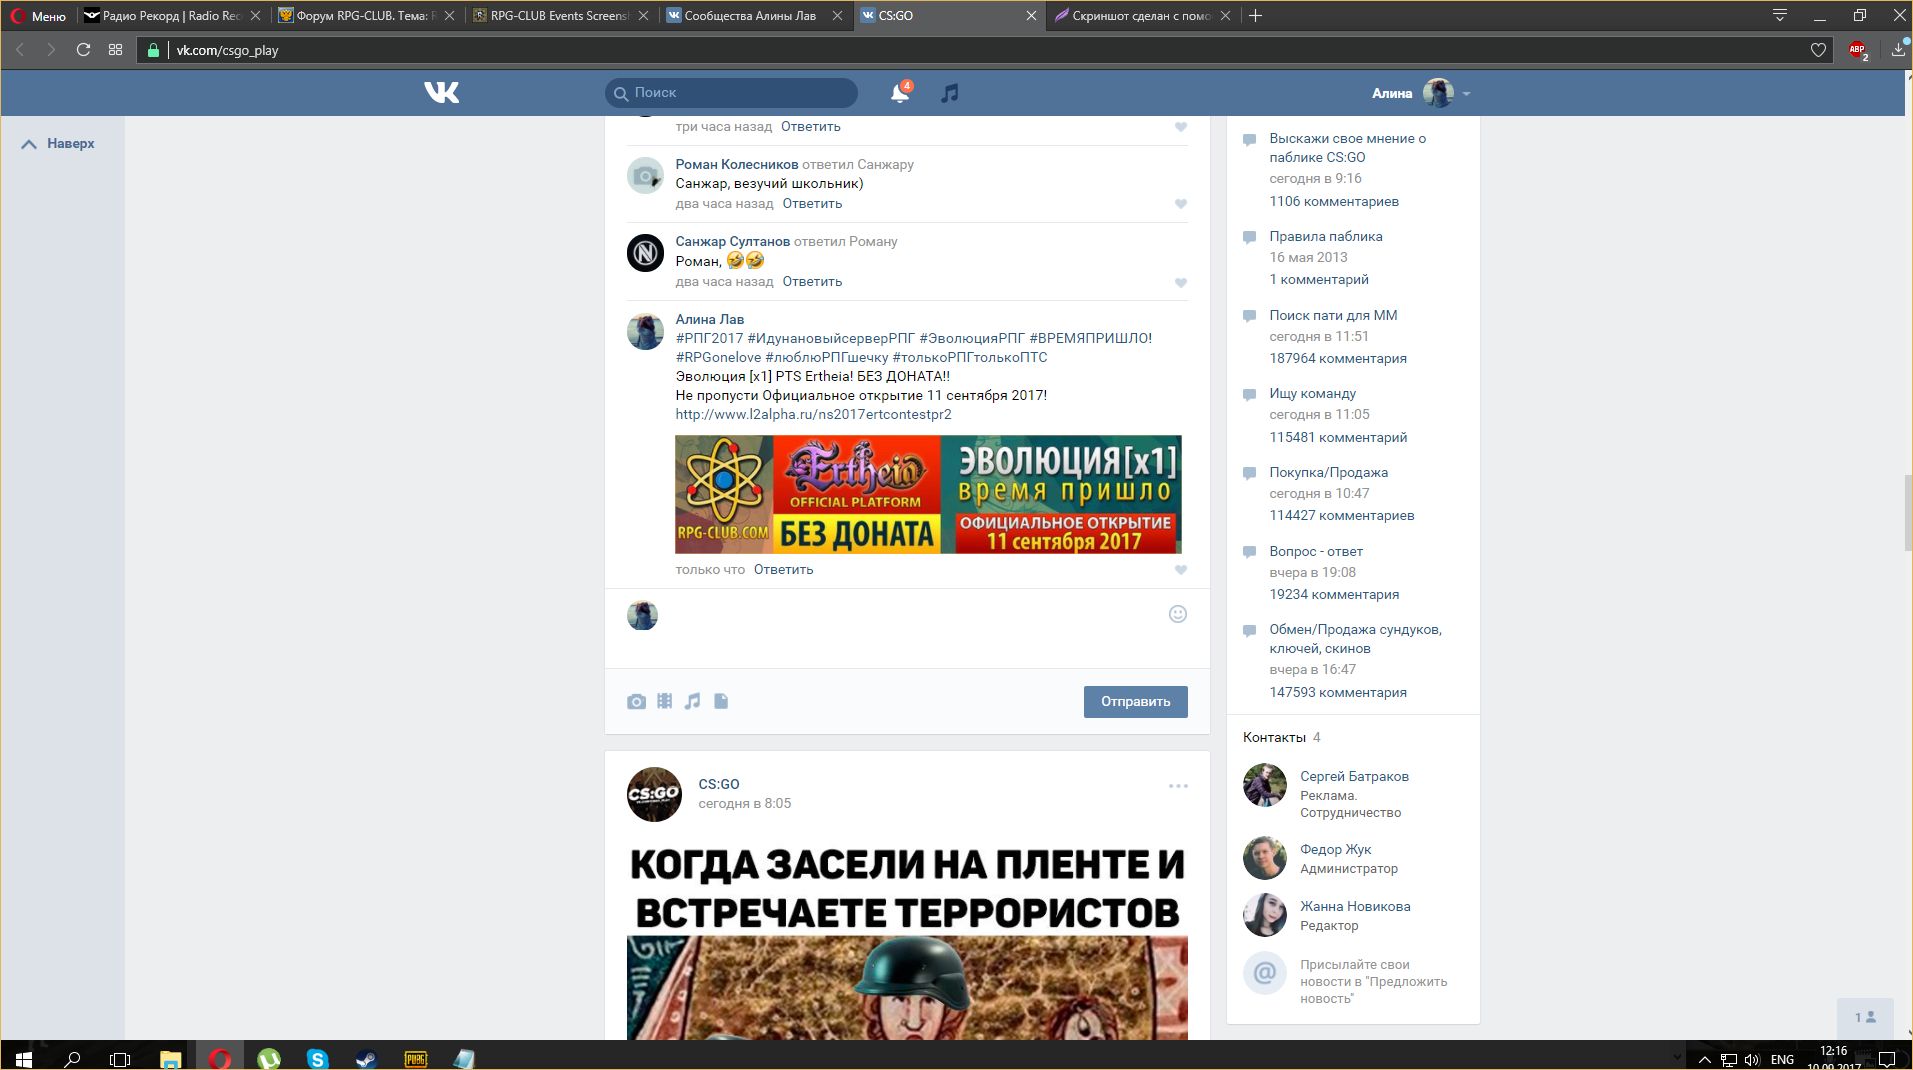Open Санжар Султанов's profile name
The image size is (1913, 1070).
coord(732,241)
